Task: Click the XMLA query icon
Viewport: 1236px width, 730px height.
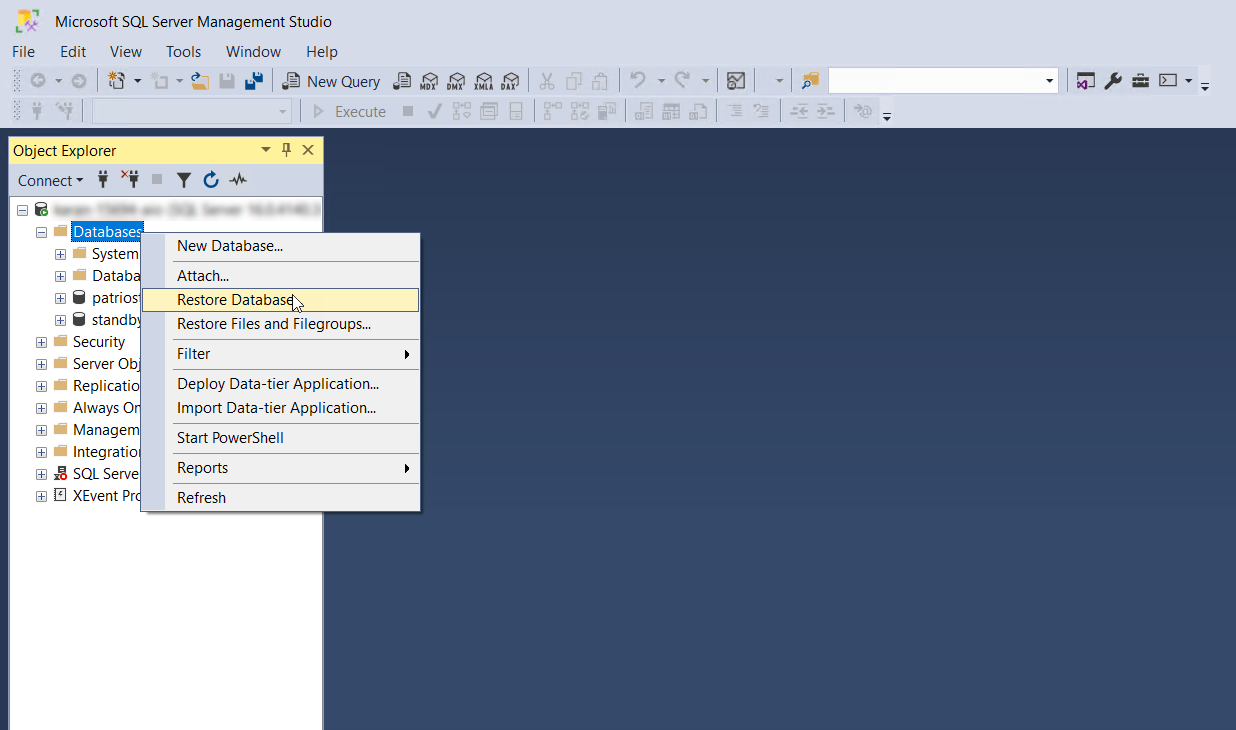Action: pyautogui.click(x=483, y=81)
